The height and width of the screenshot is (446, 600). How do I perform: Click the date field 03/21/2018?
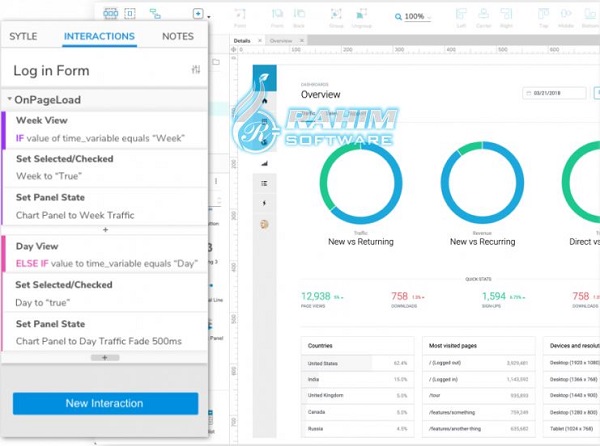click(554, 93)
